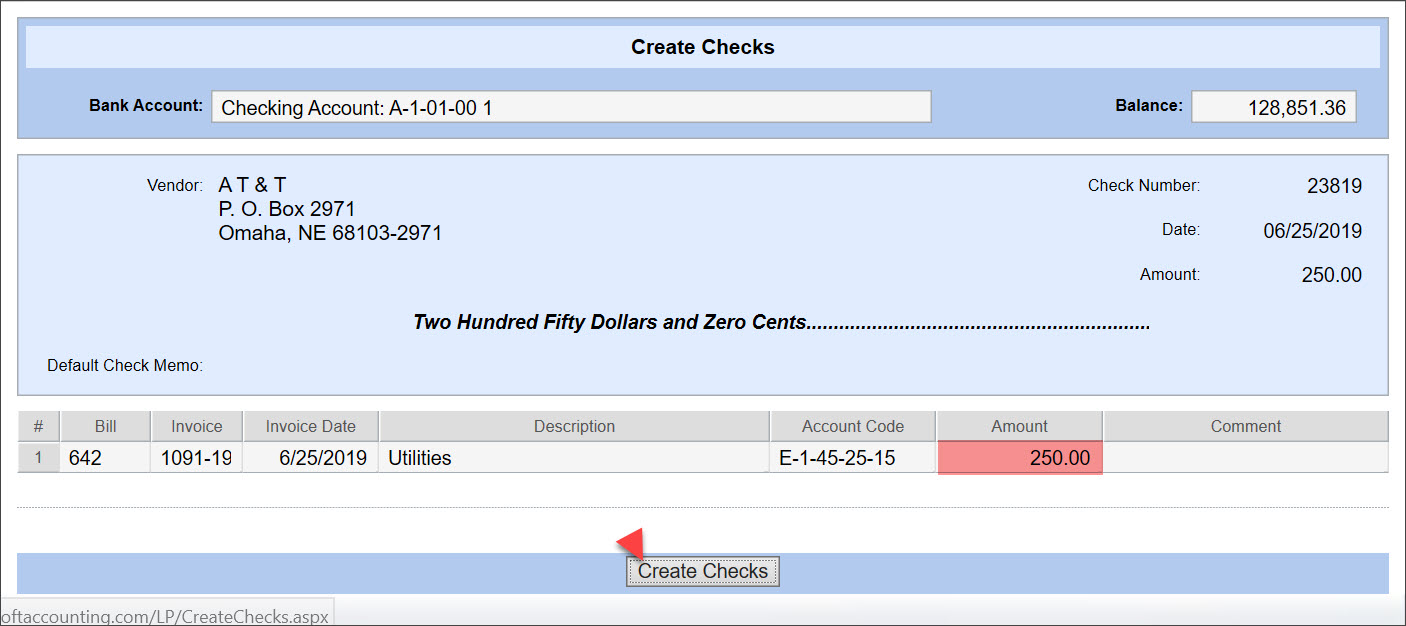1406x626 pixels.
Task: Select the highlighted Amount cell 250.00
Action: tap(1019, 458)
